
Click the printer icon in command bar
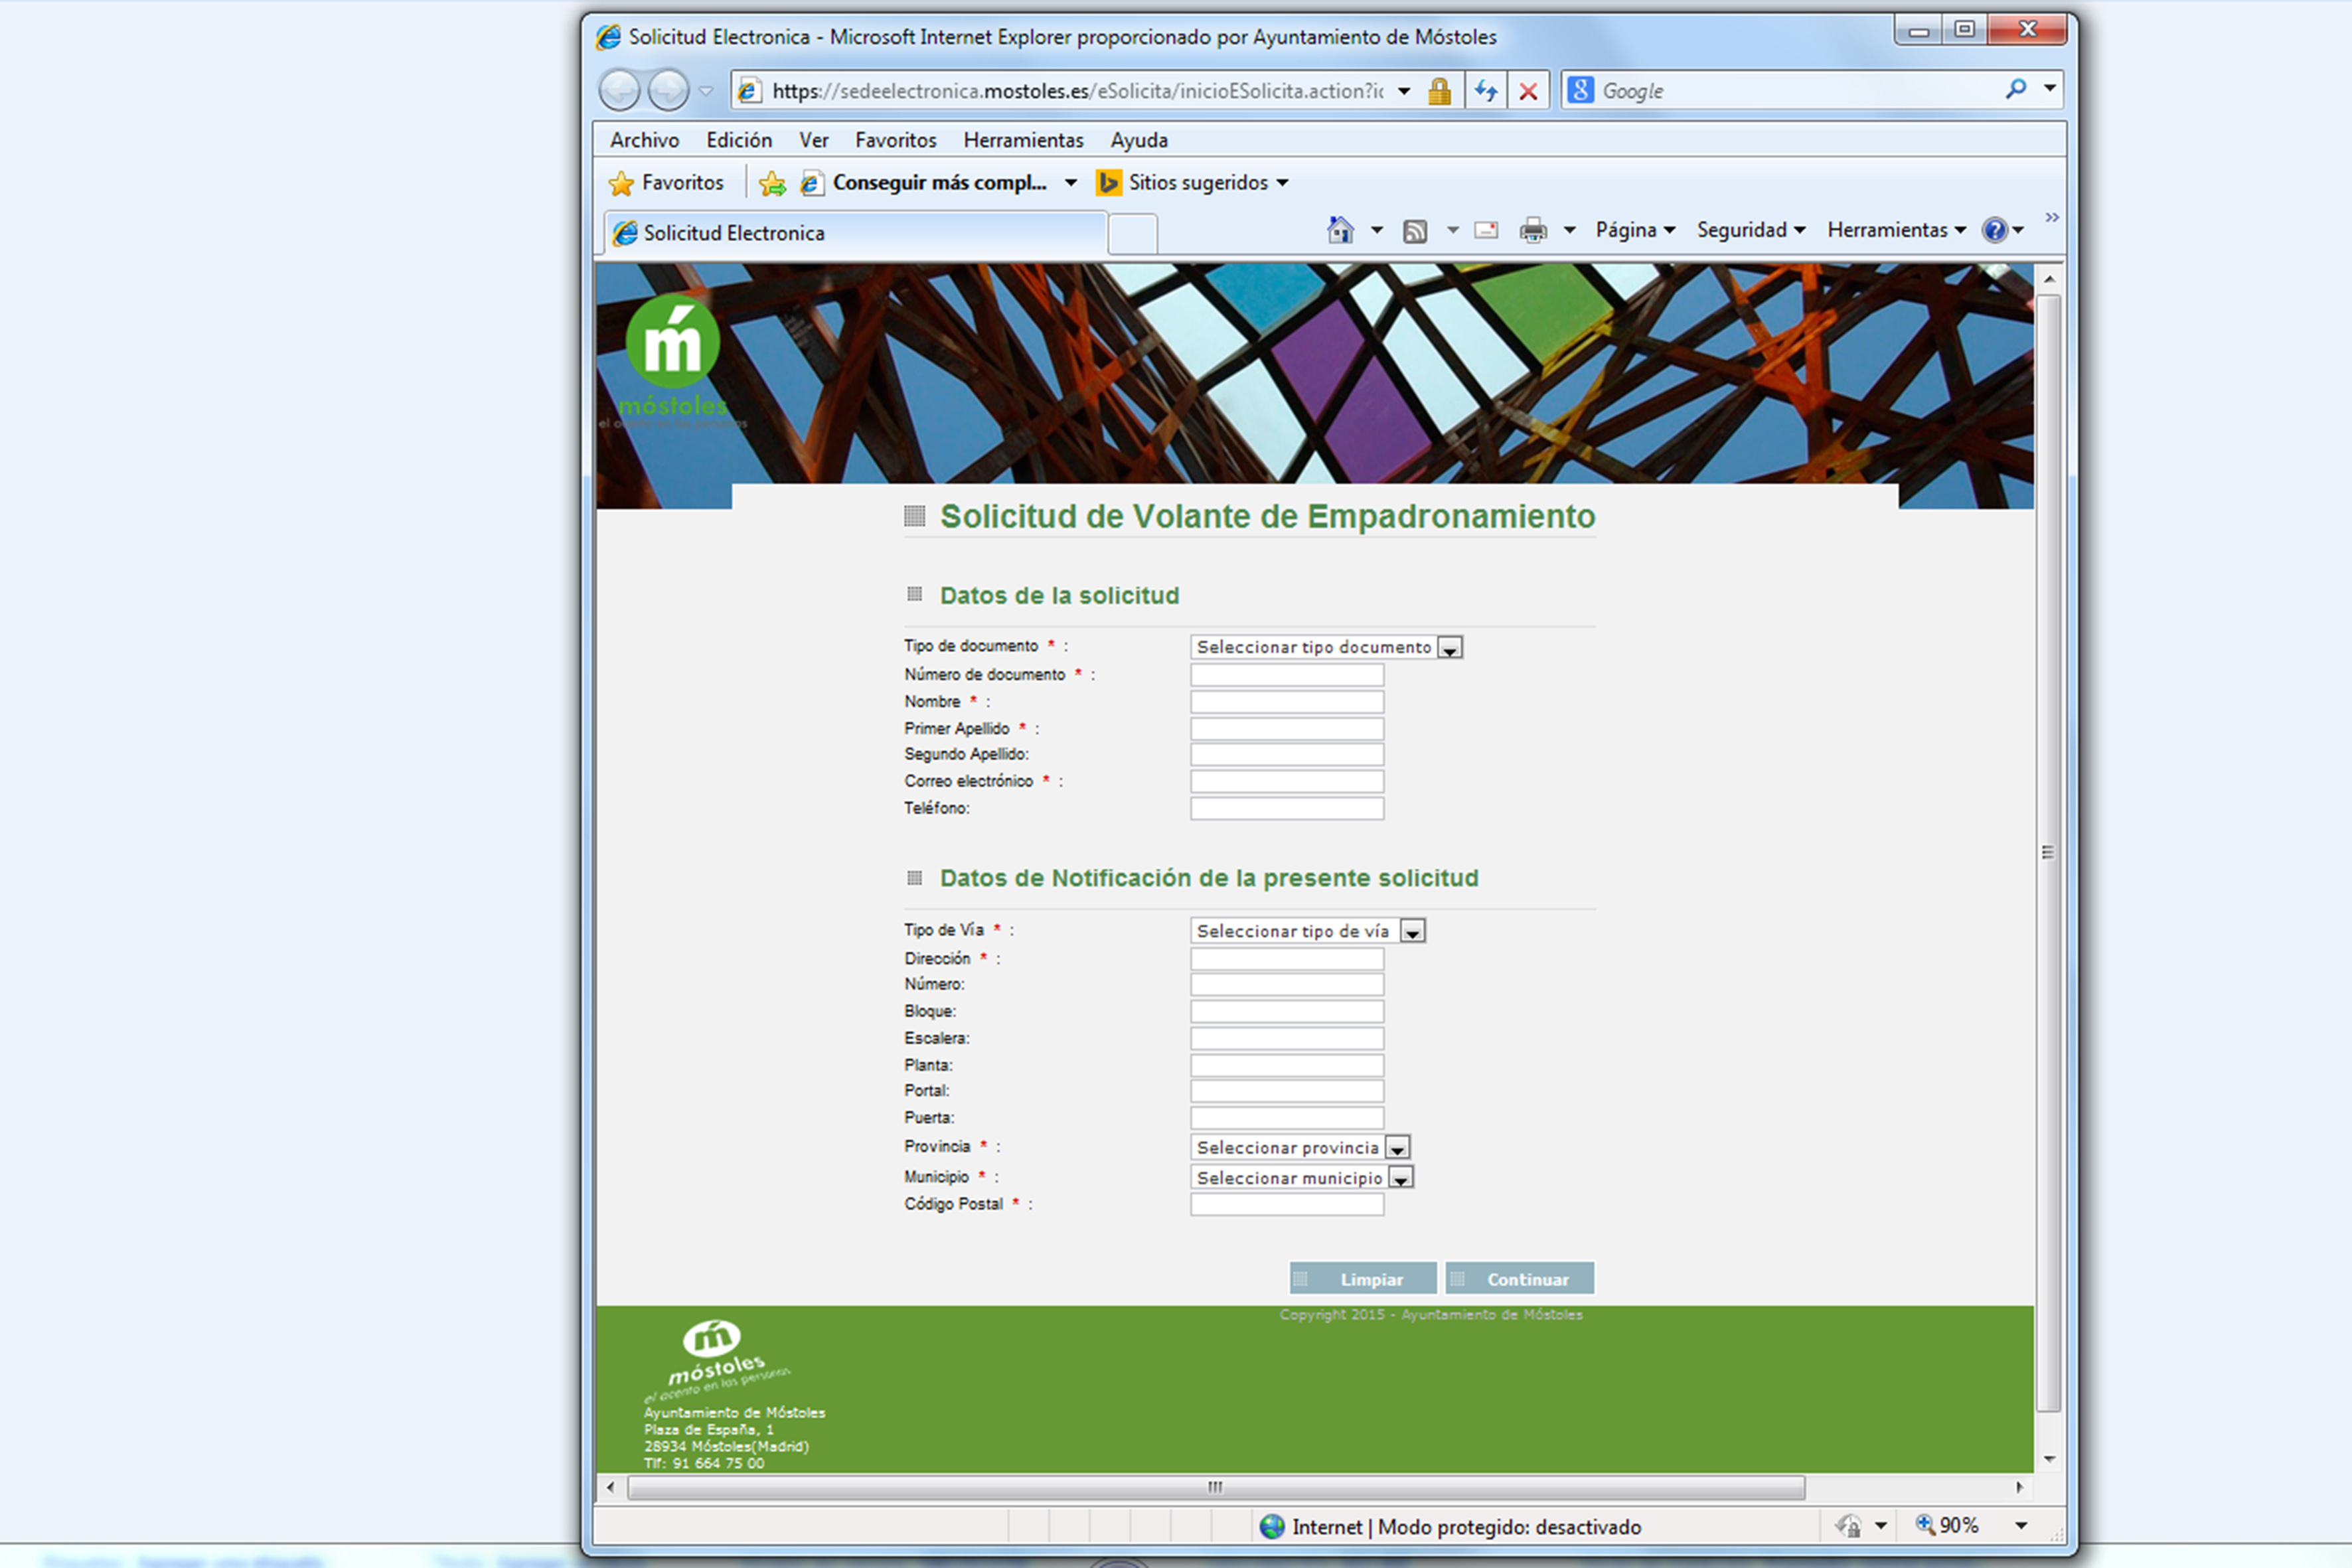(1532, 231)
